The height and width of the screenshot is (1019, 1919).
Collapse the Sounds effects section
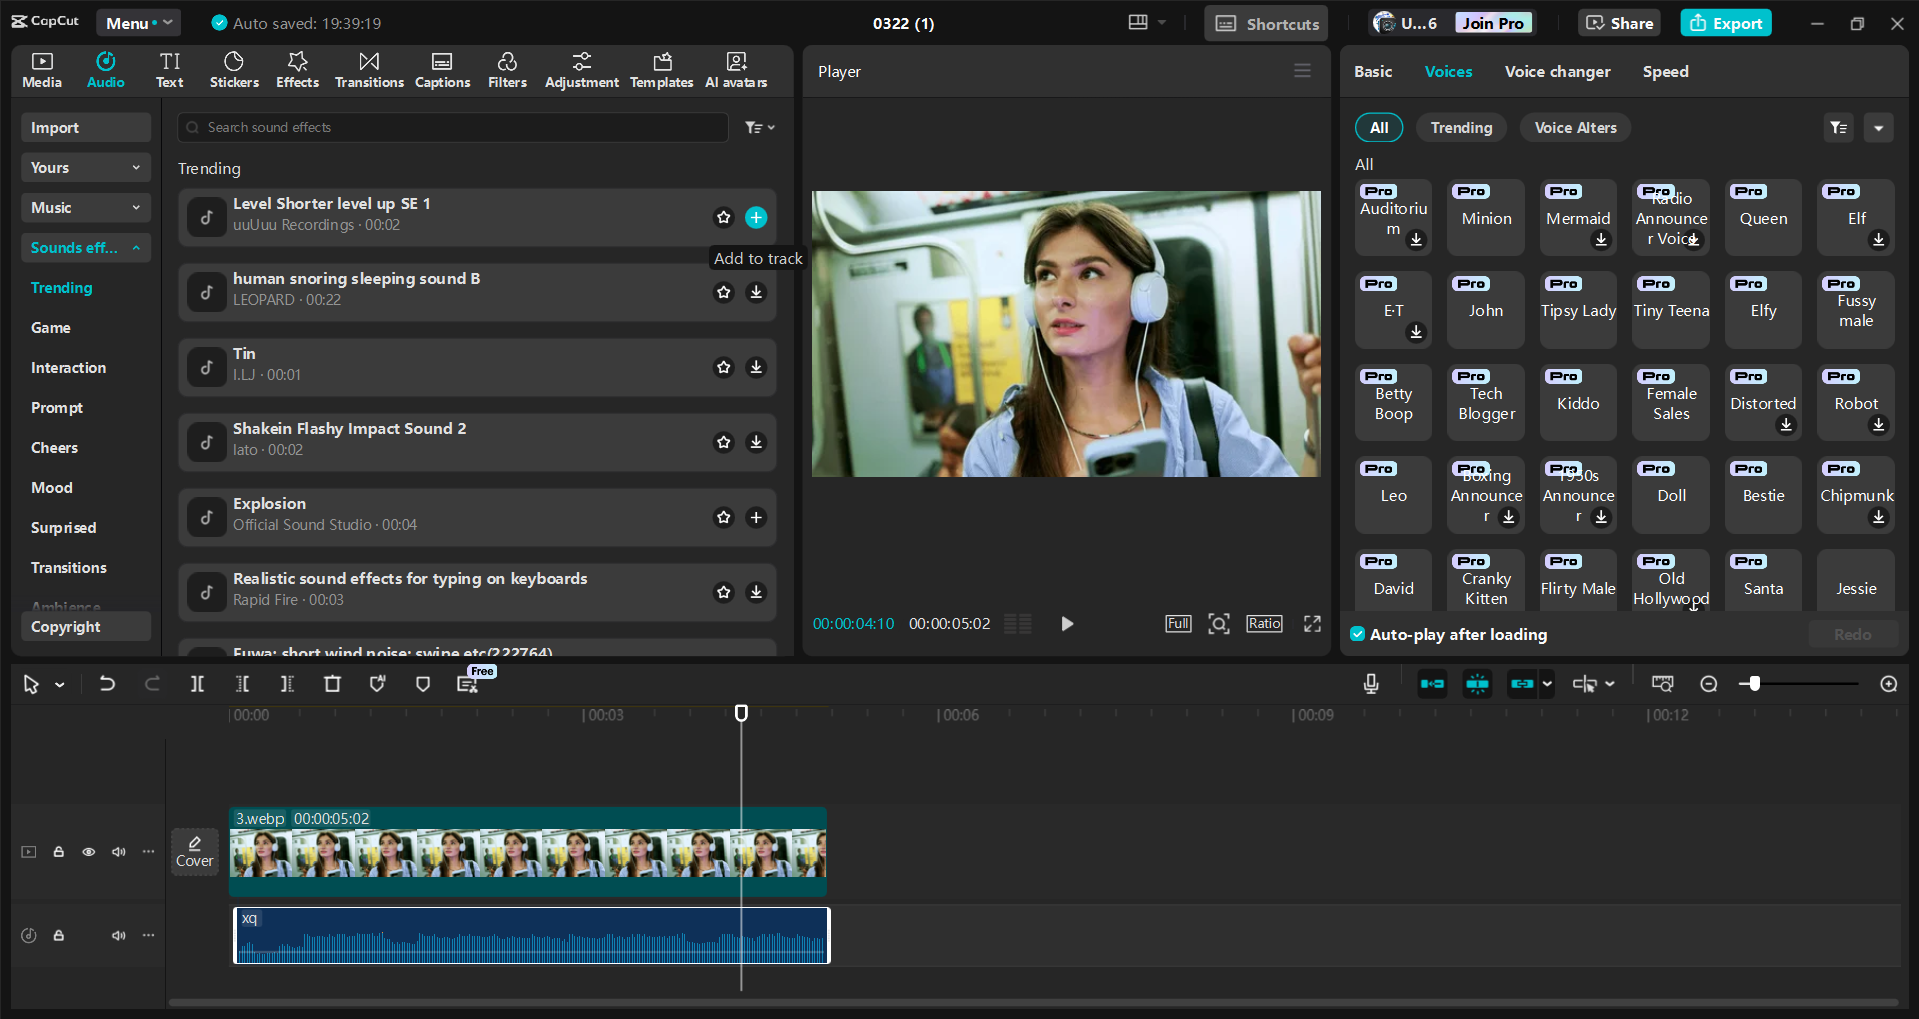[137, 247]
